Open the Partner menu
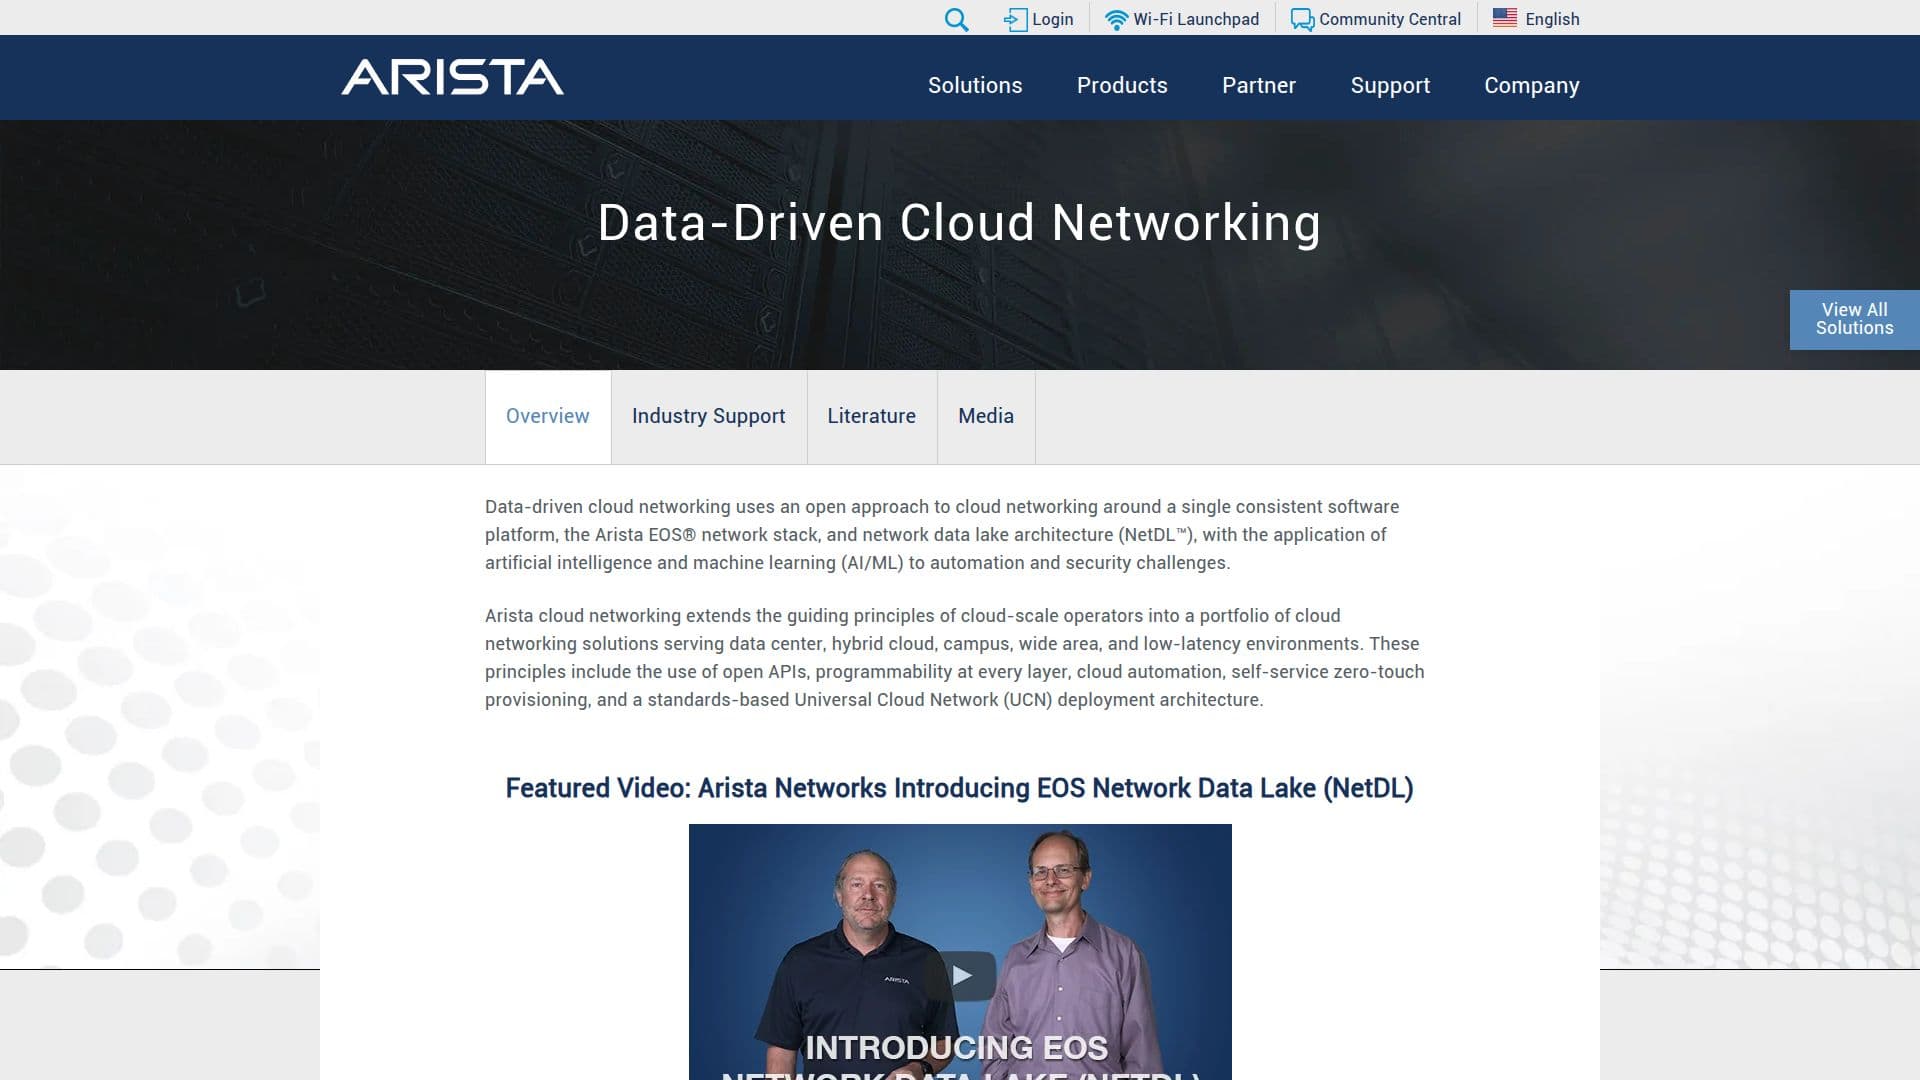Screen dimensions: 1920x1080 click(1258, 85)
